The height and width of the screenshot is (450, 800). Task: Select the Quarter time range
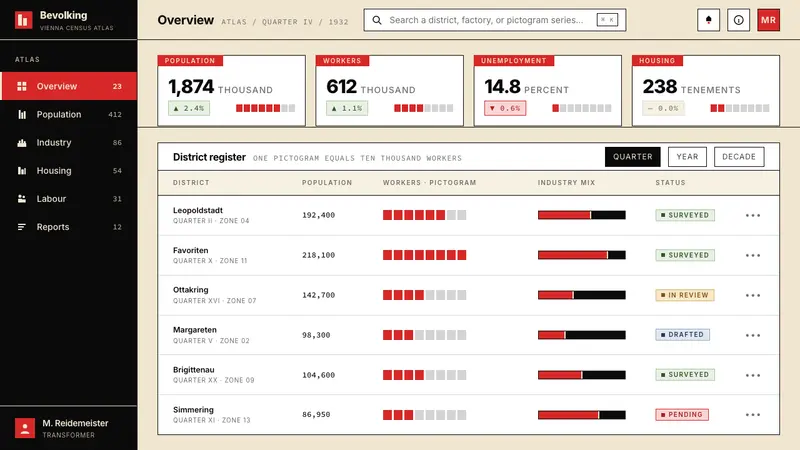(633, 157)
